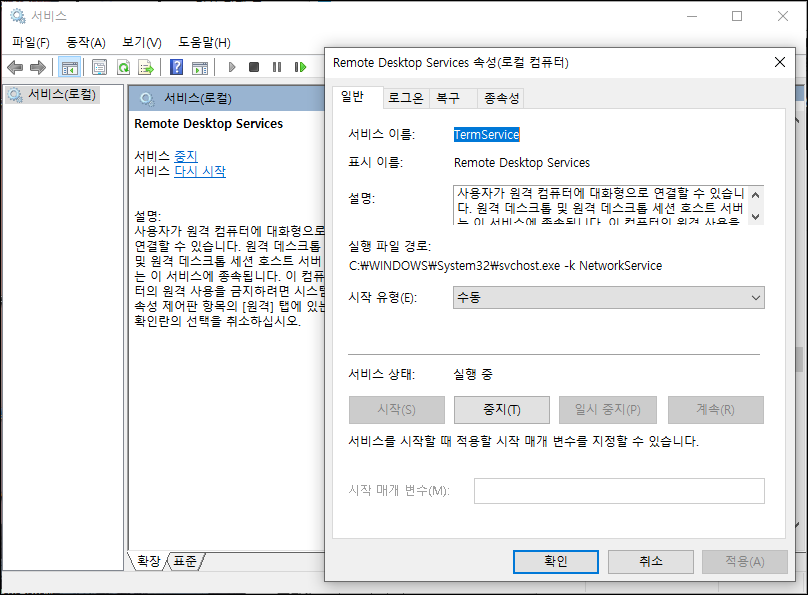Open the Help question mark icon
The width and height of the screenshot is (808, 595).
point(176,67)
